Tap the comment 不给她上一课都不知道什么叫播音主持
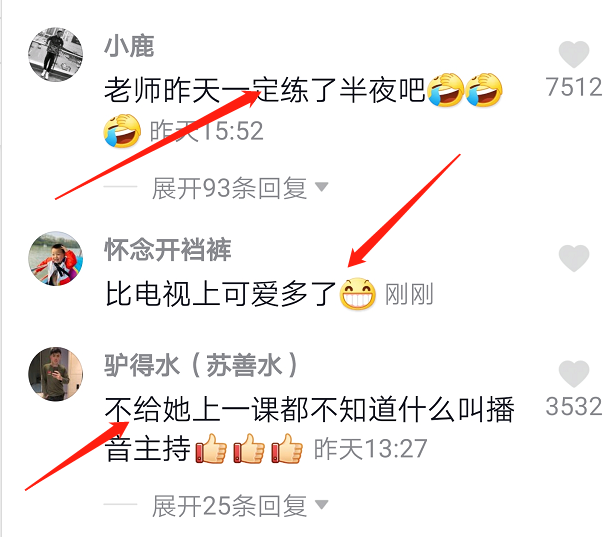 click(x=309, y=429)
